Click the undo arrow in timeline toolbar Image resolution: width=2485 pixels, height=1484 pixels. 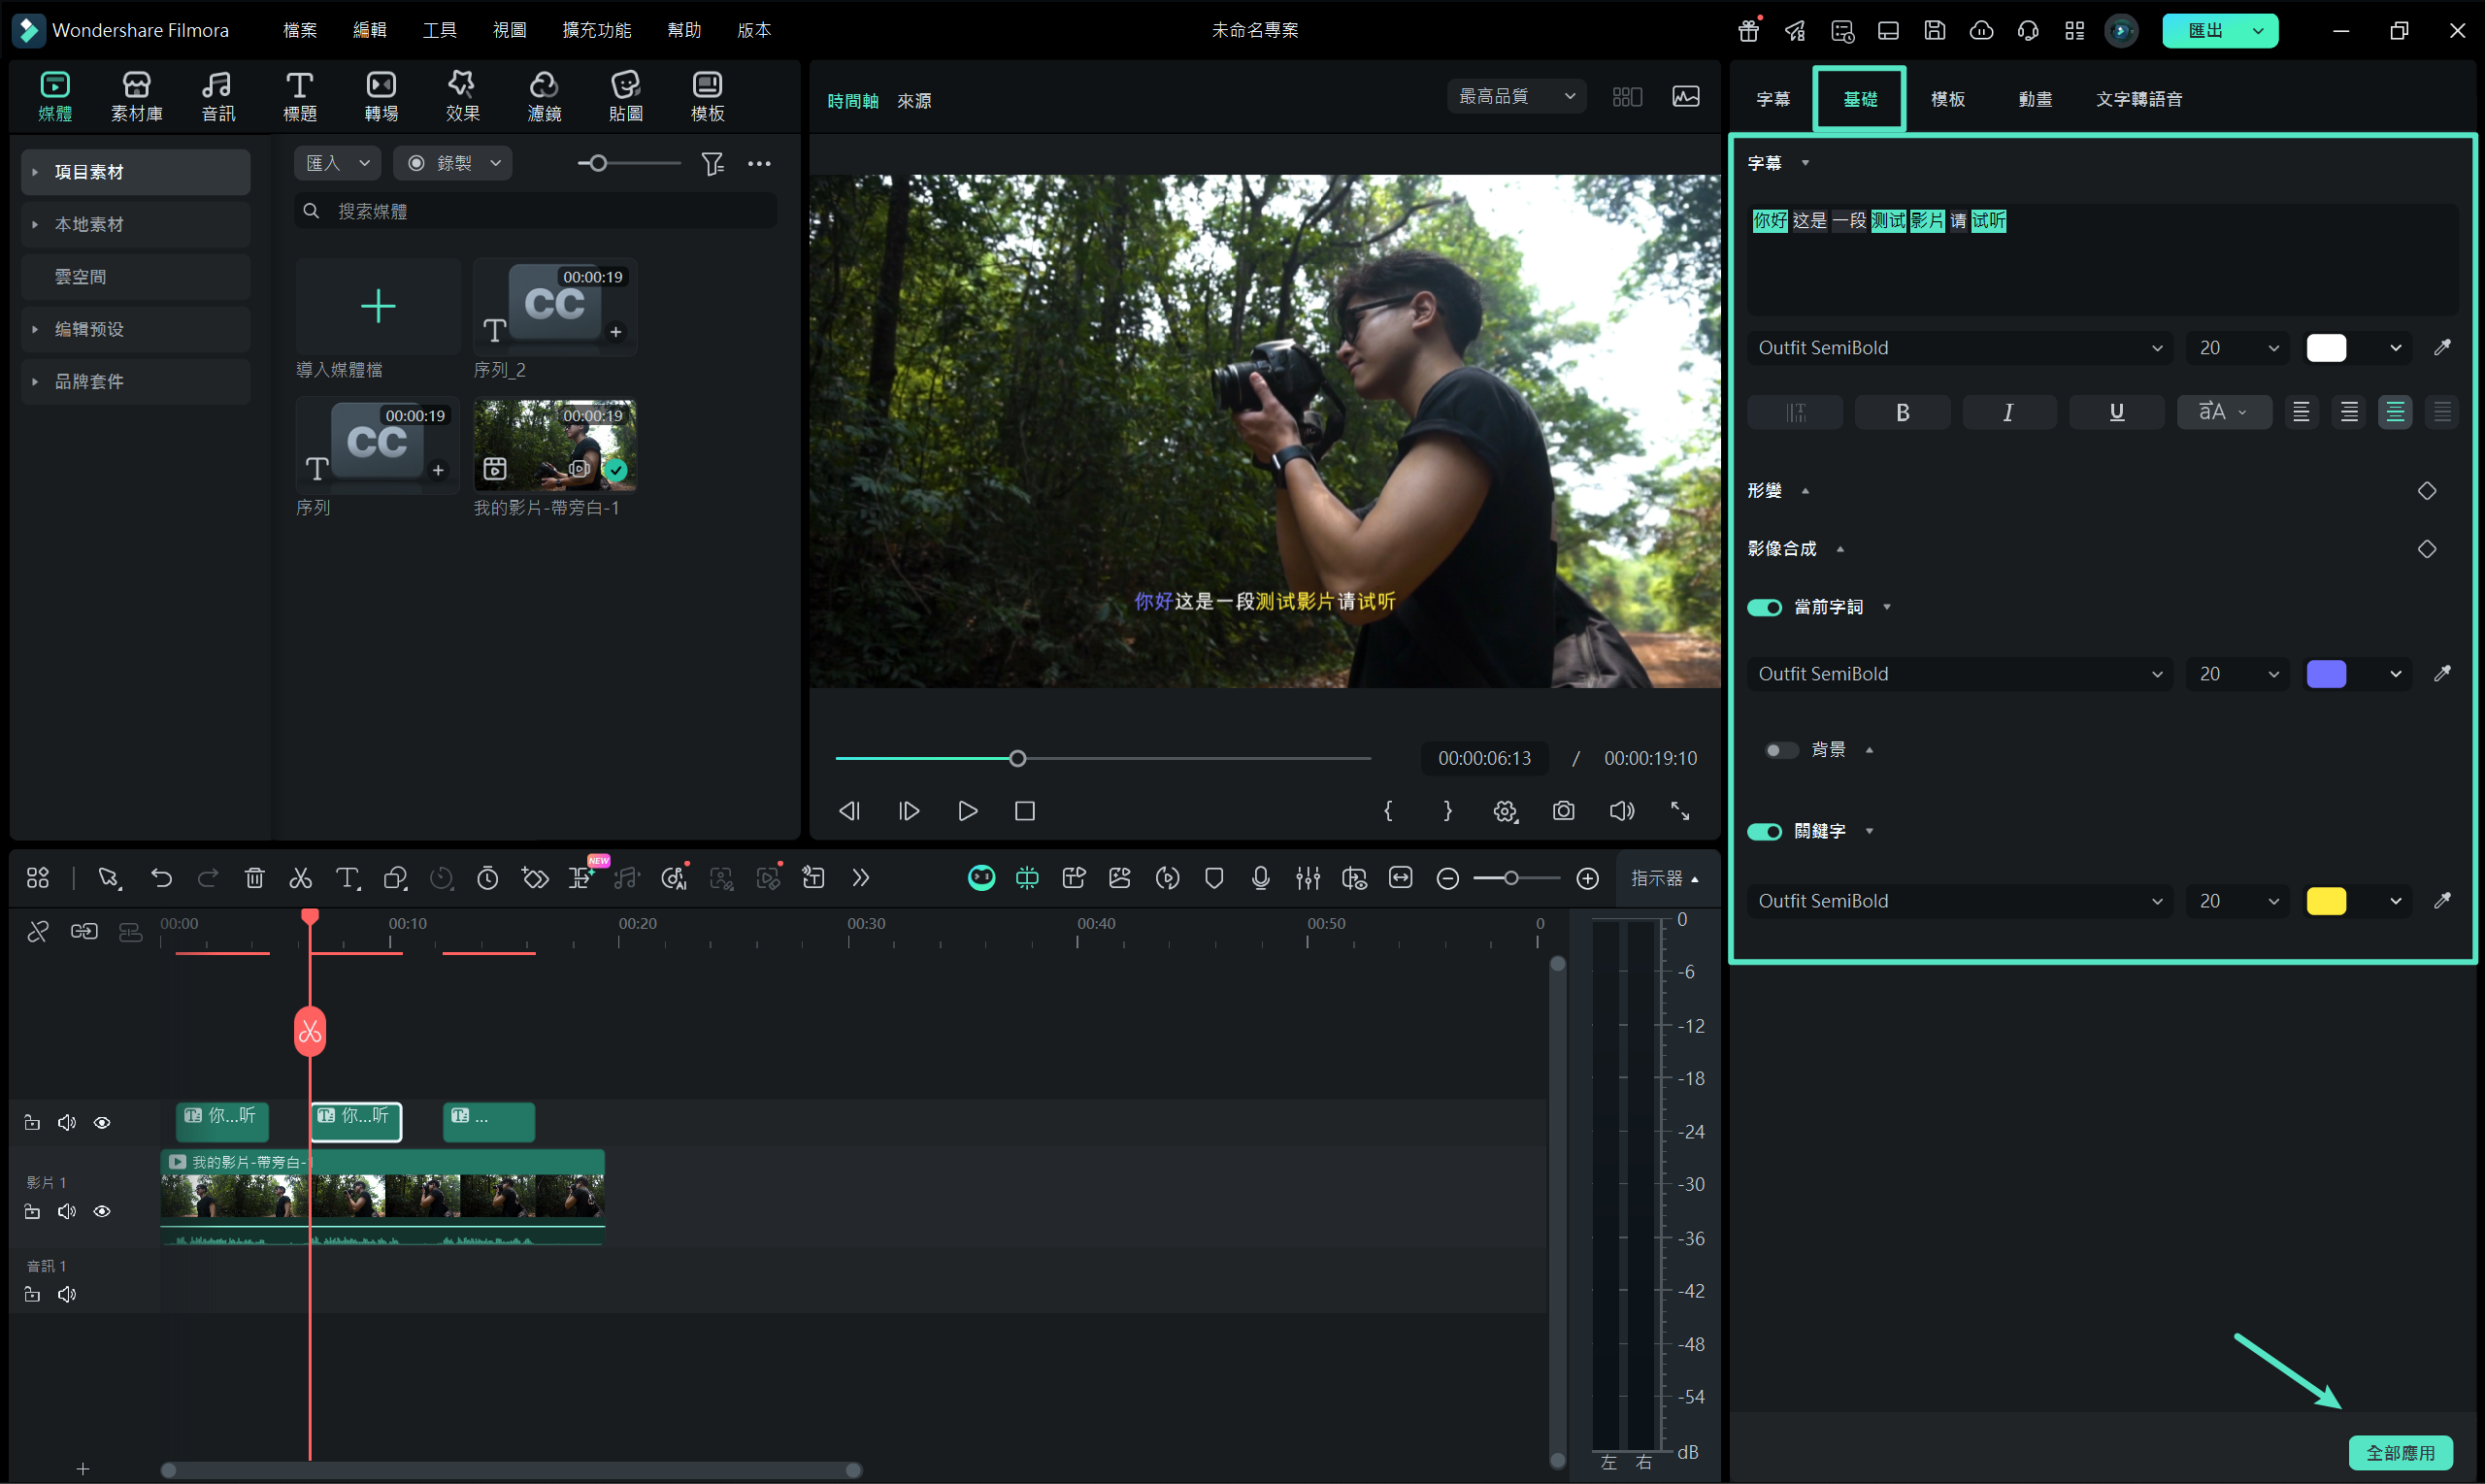pos(161,879)
